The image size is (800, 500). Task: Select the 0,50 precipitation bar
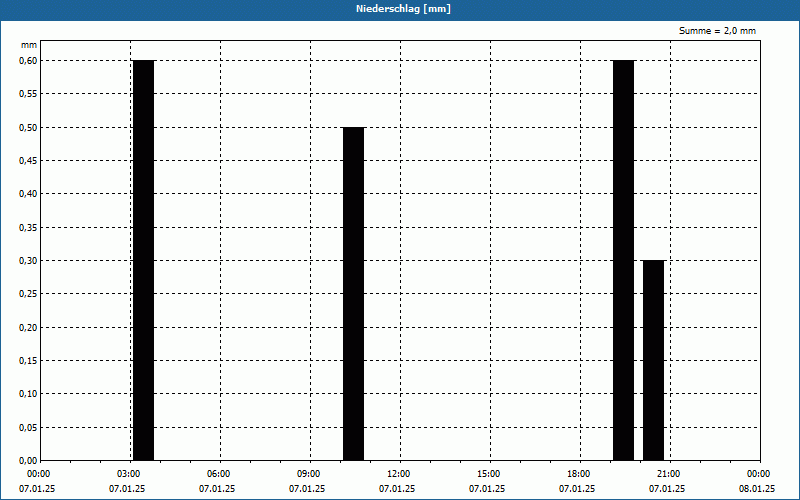(x=354, y=294)
